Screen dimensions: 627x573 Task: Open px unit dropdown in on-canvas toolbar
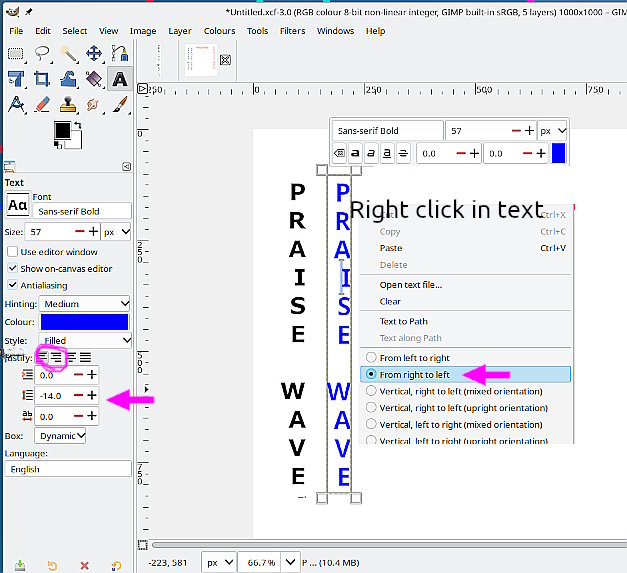tap(552, 131)
